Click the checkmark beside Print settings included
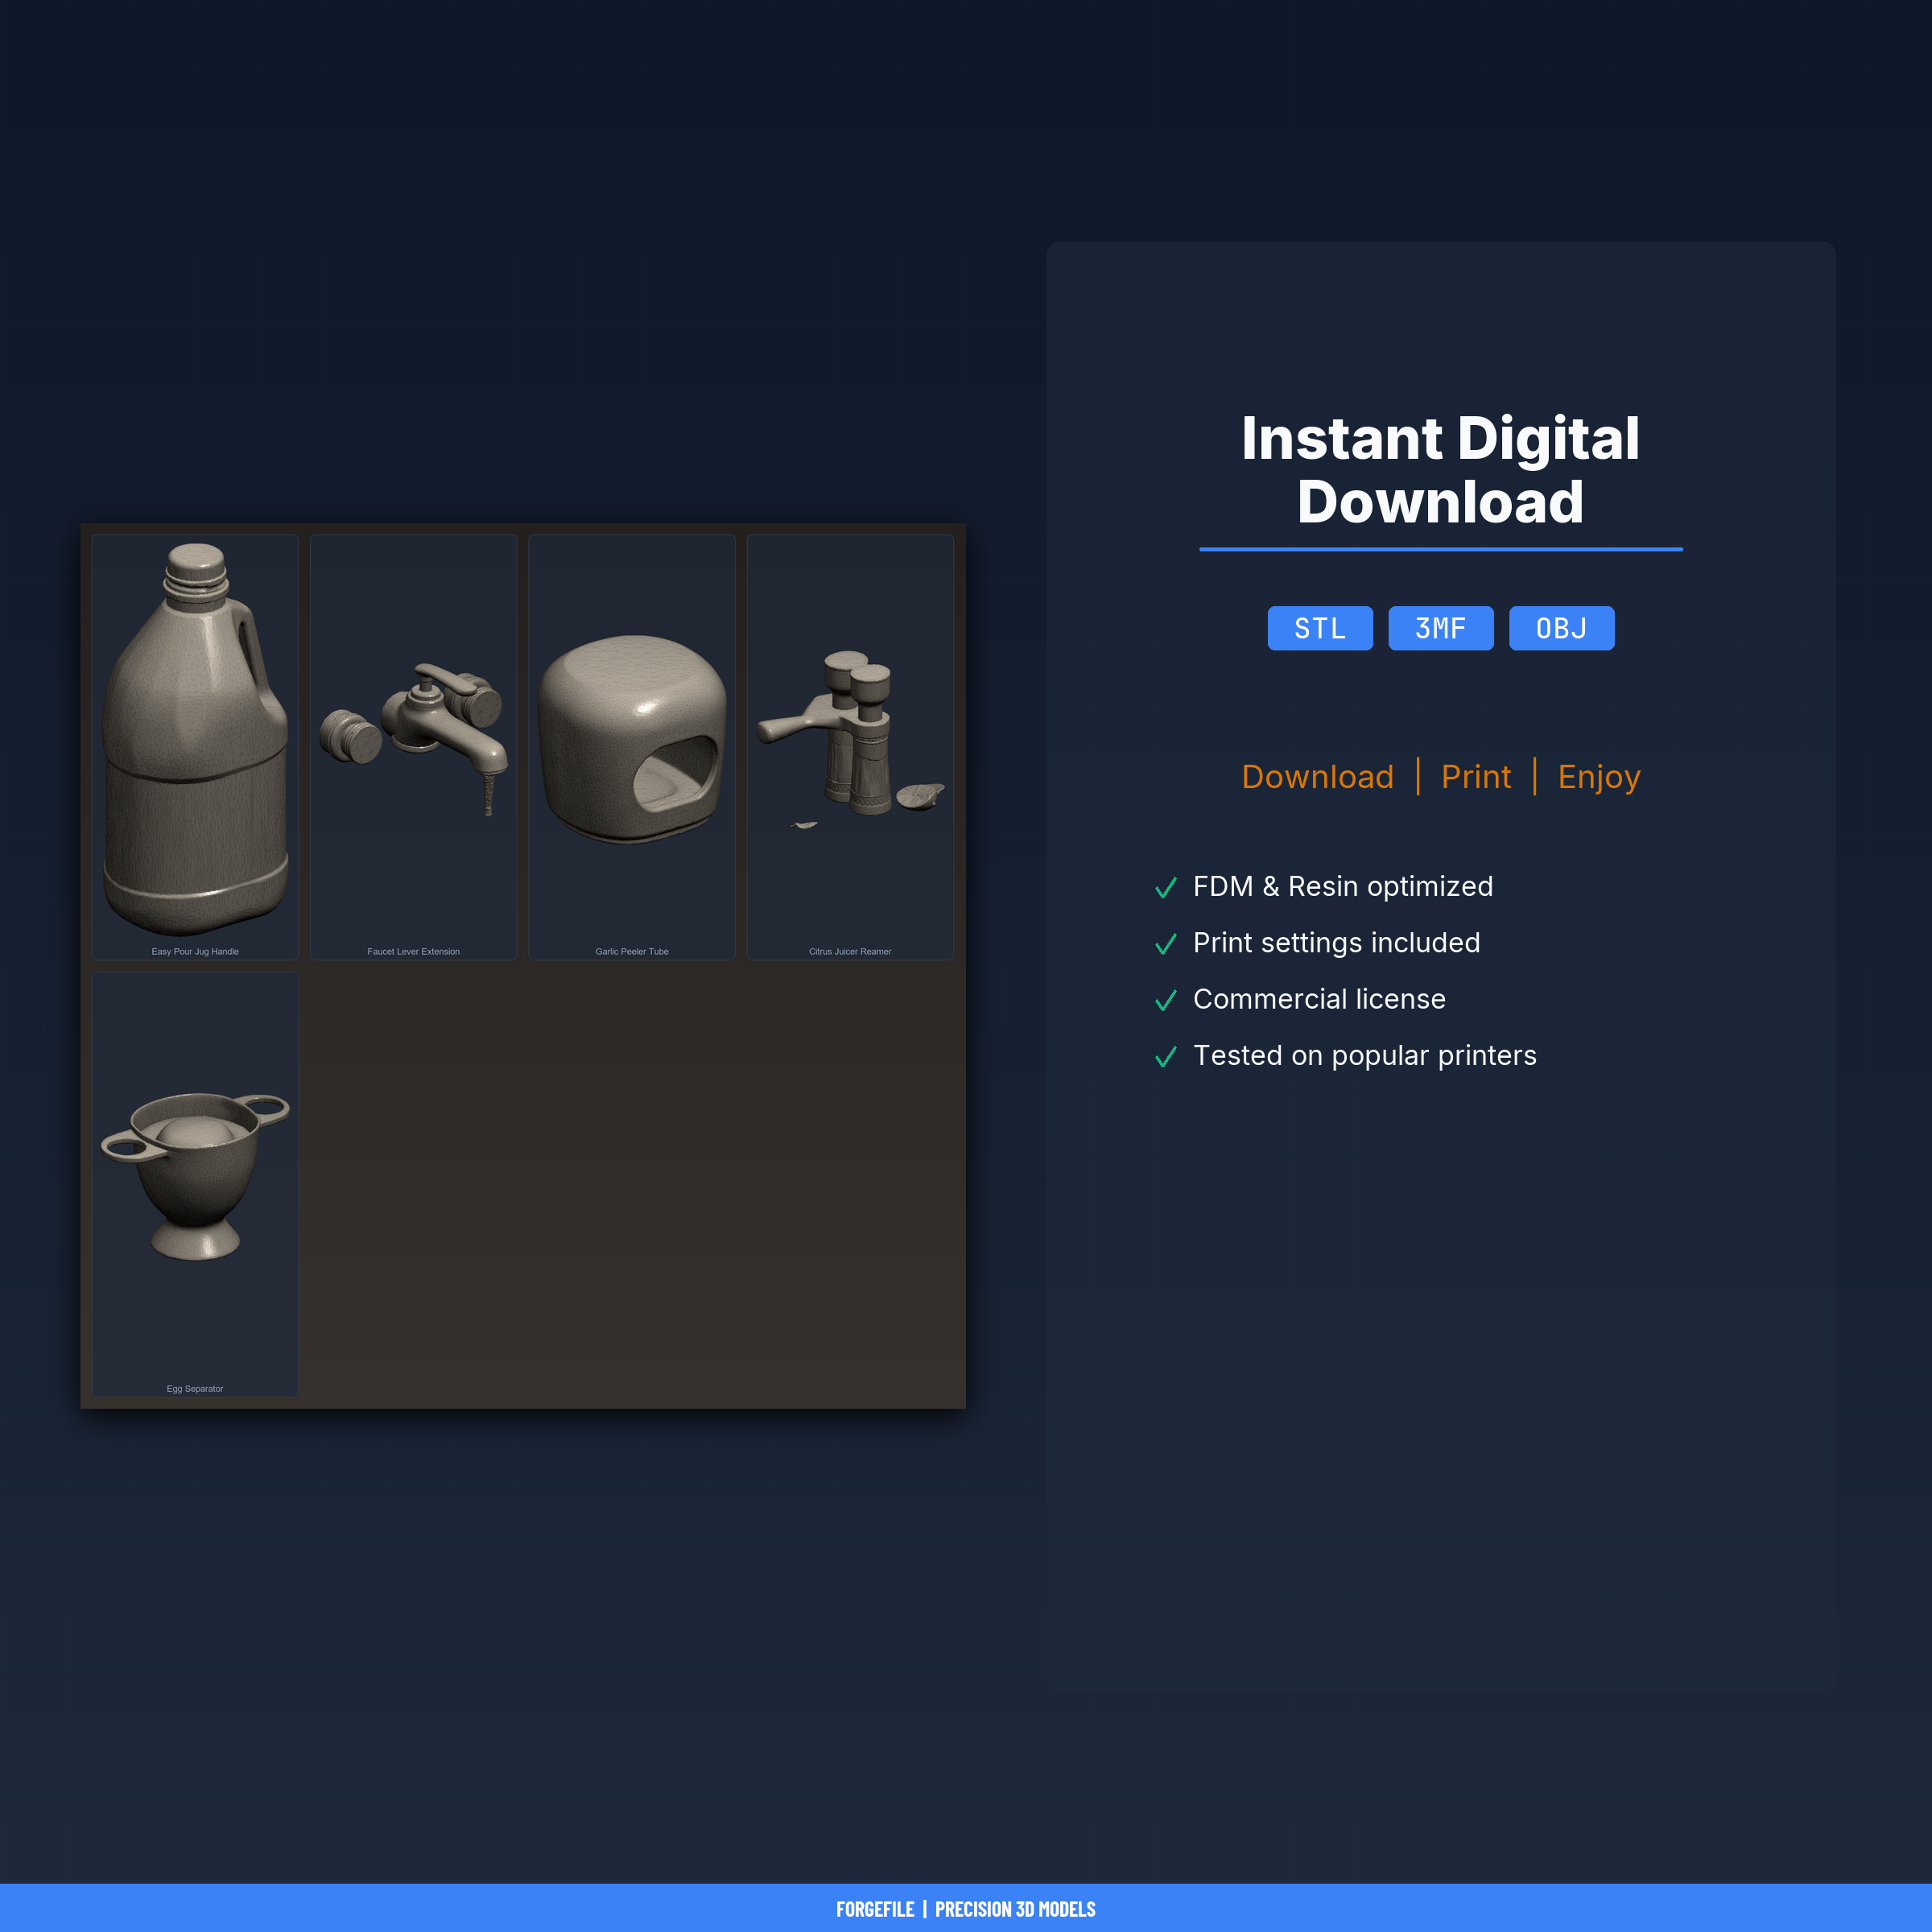Viewport: 1932px width, 1932px height. pos(1165,943)
